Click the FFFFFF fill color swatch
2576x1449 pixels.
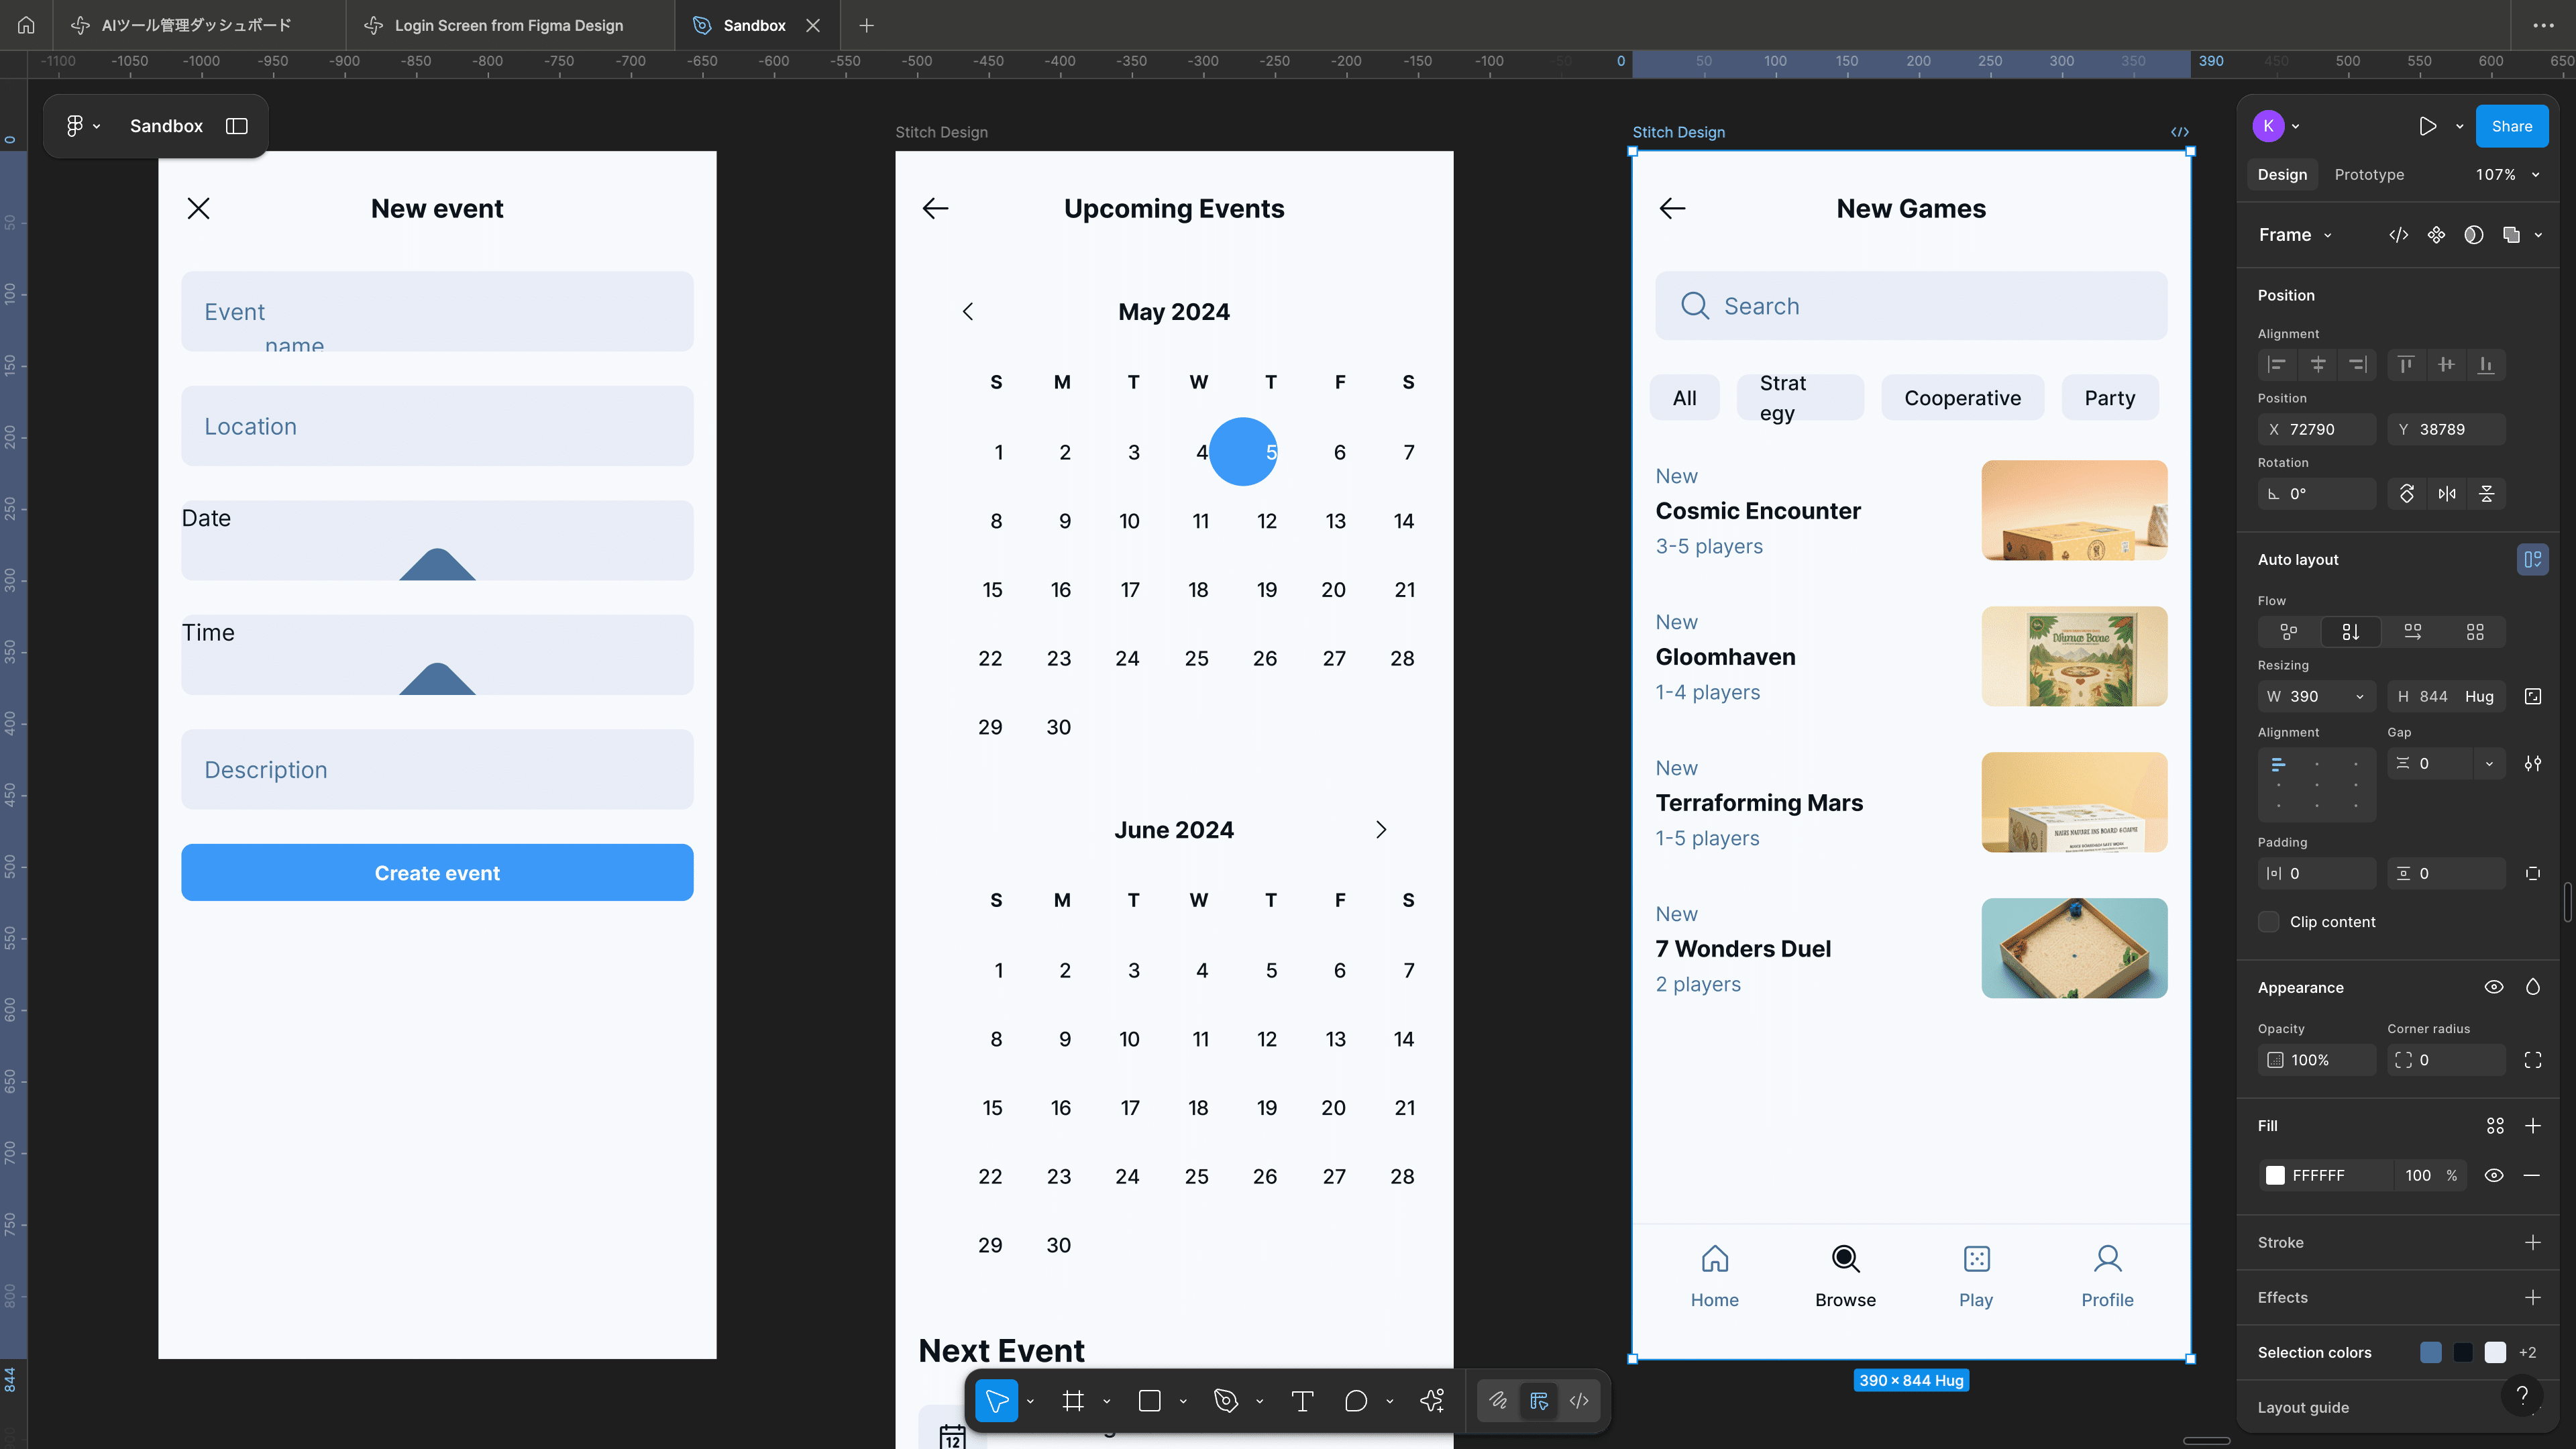2275,1175
